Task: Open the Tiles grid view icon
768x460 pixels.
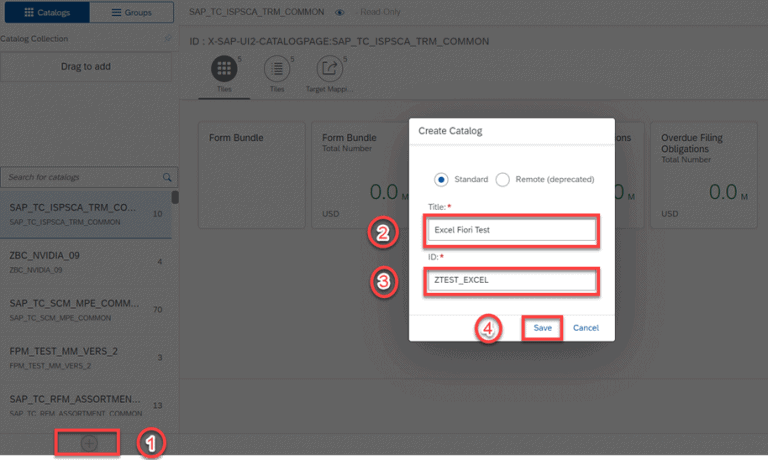Action: point(224,69)
